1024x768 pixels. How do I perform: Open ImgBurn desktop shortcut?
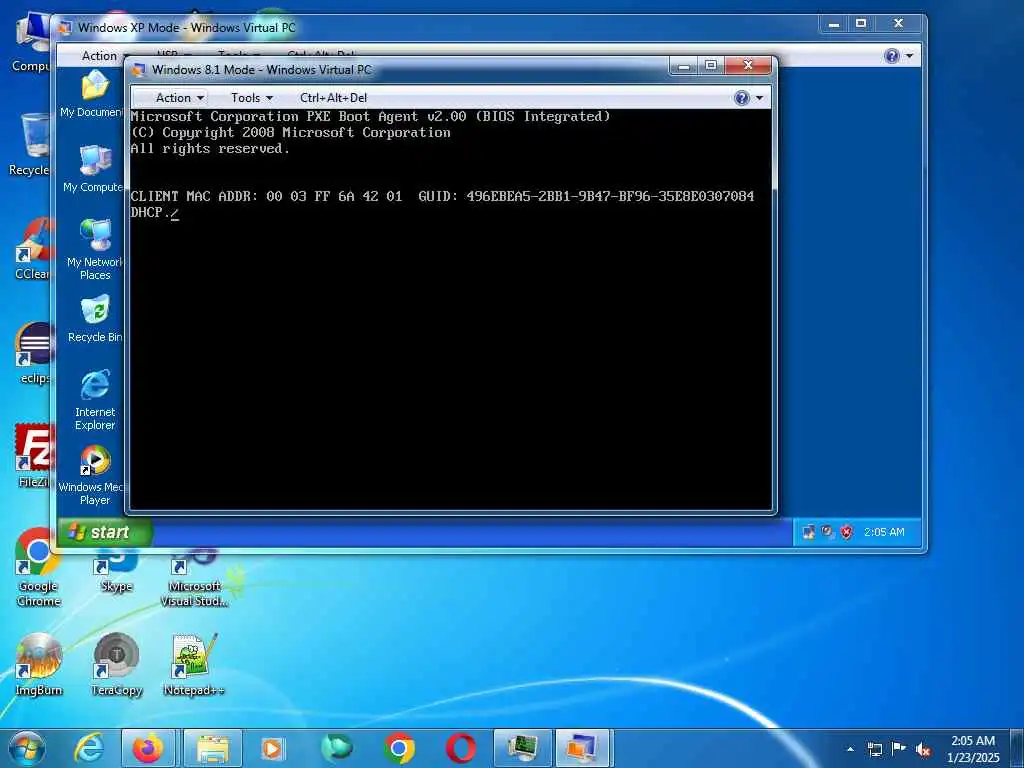[x=39, y=664]
